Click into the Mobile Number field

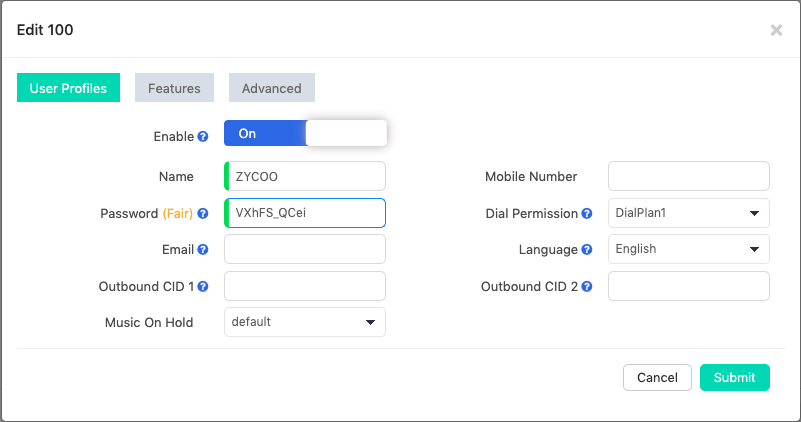click(688, 176)
